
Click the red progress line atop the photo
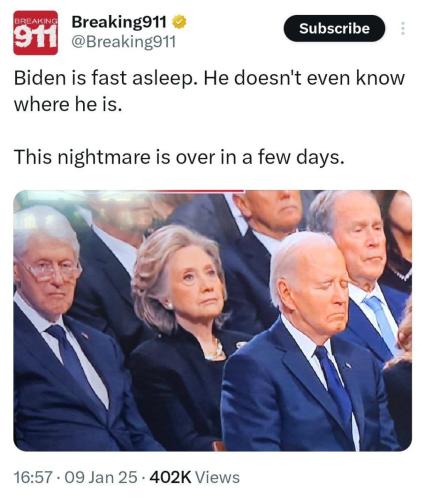(x=199, y=191)
